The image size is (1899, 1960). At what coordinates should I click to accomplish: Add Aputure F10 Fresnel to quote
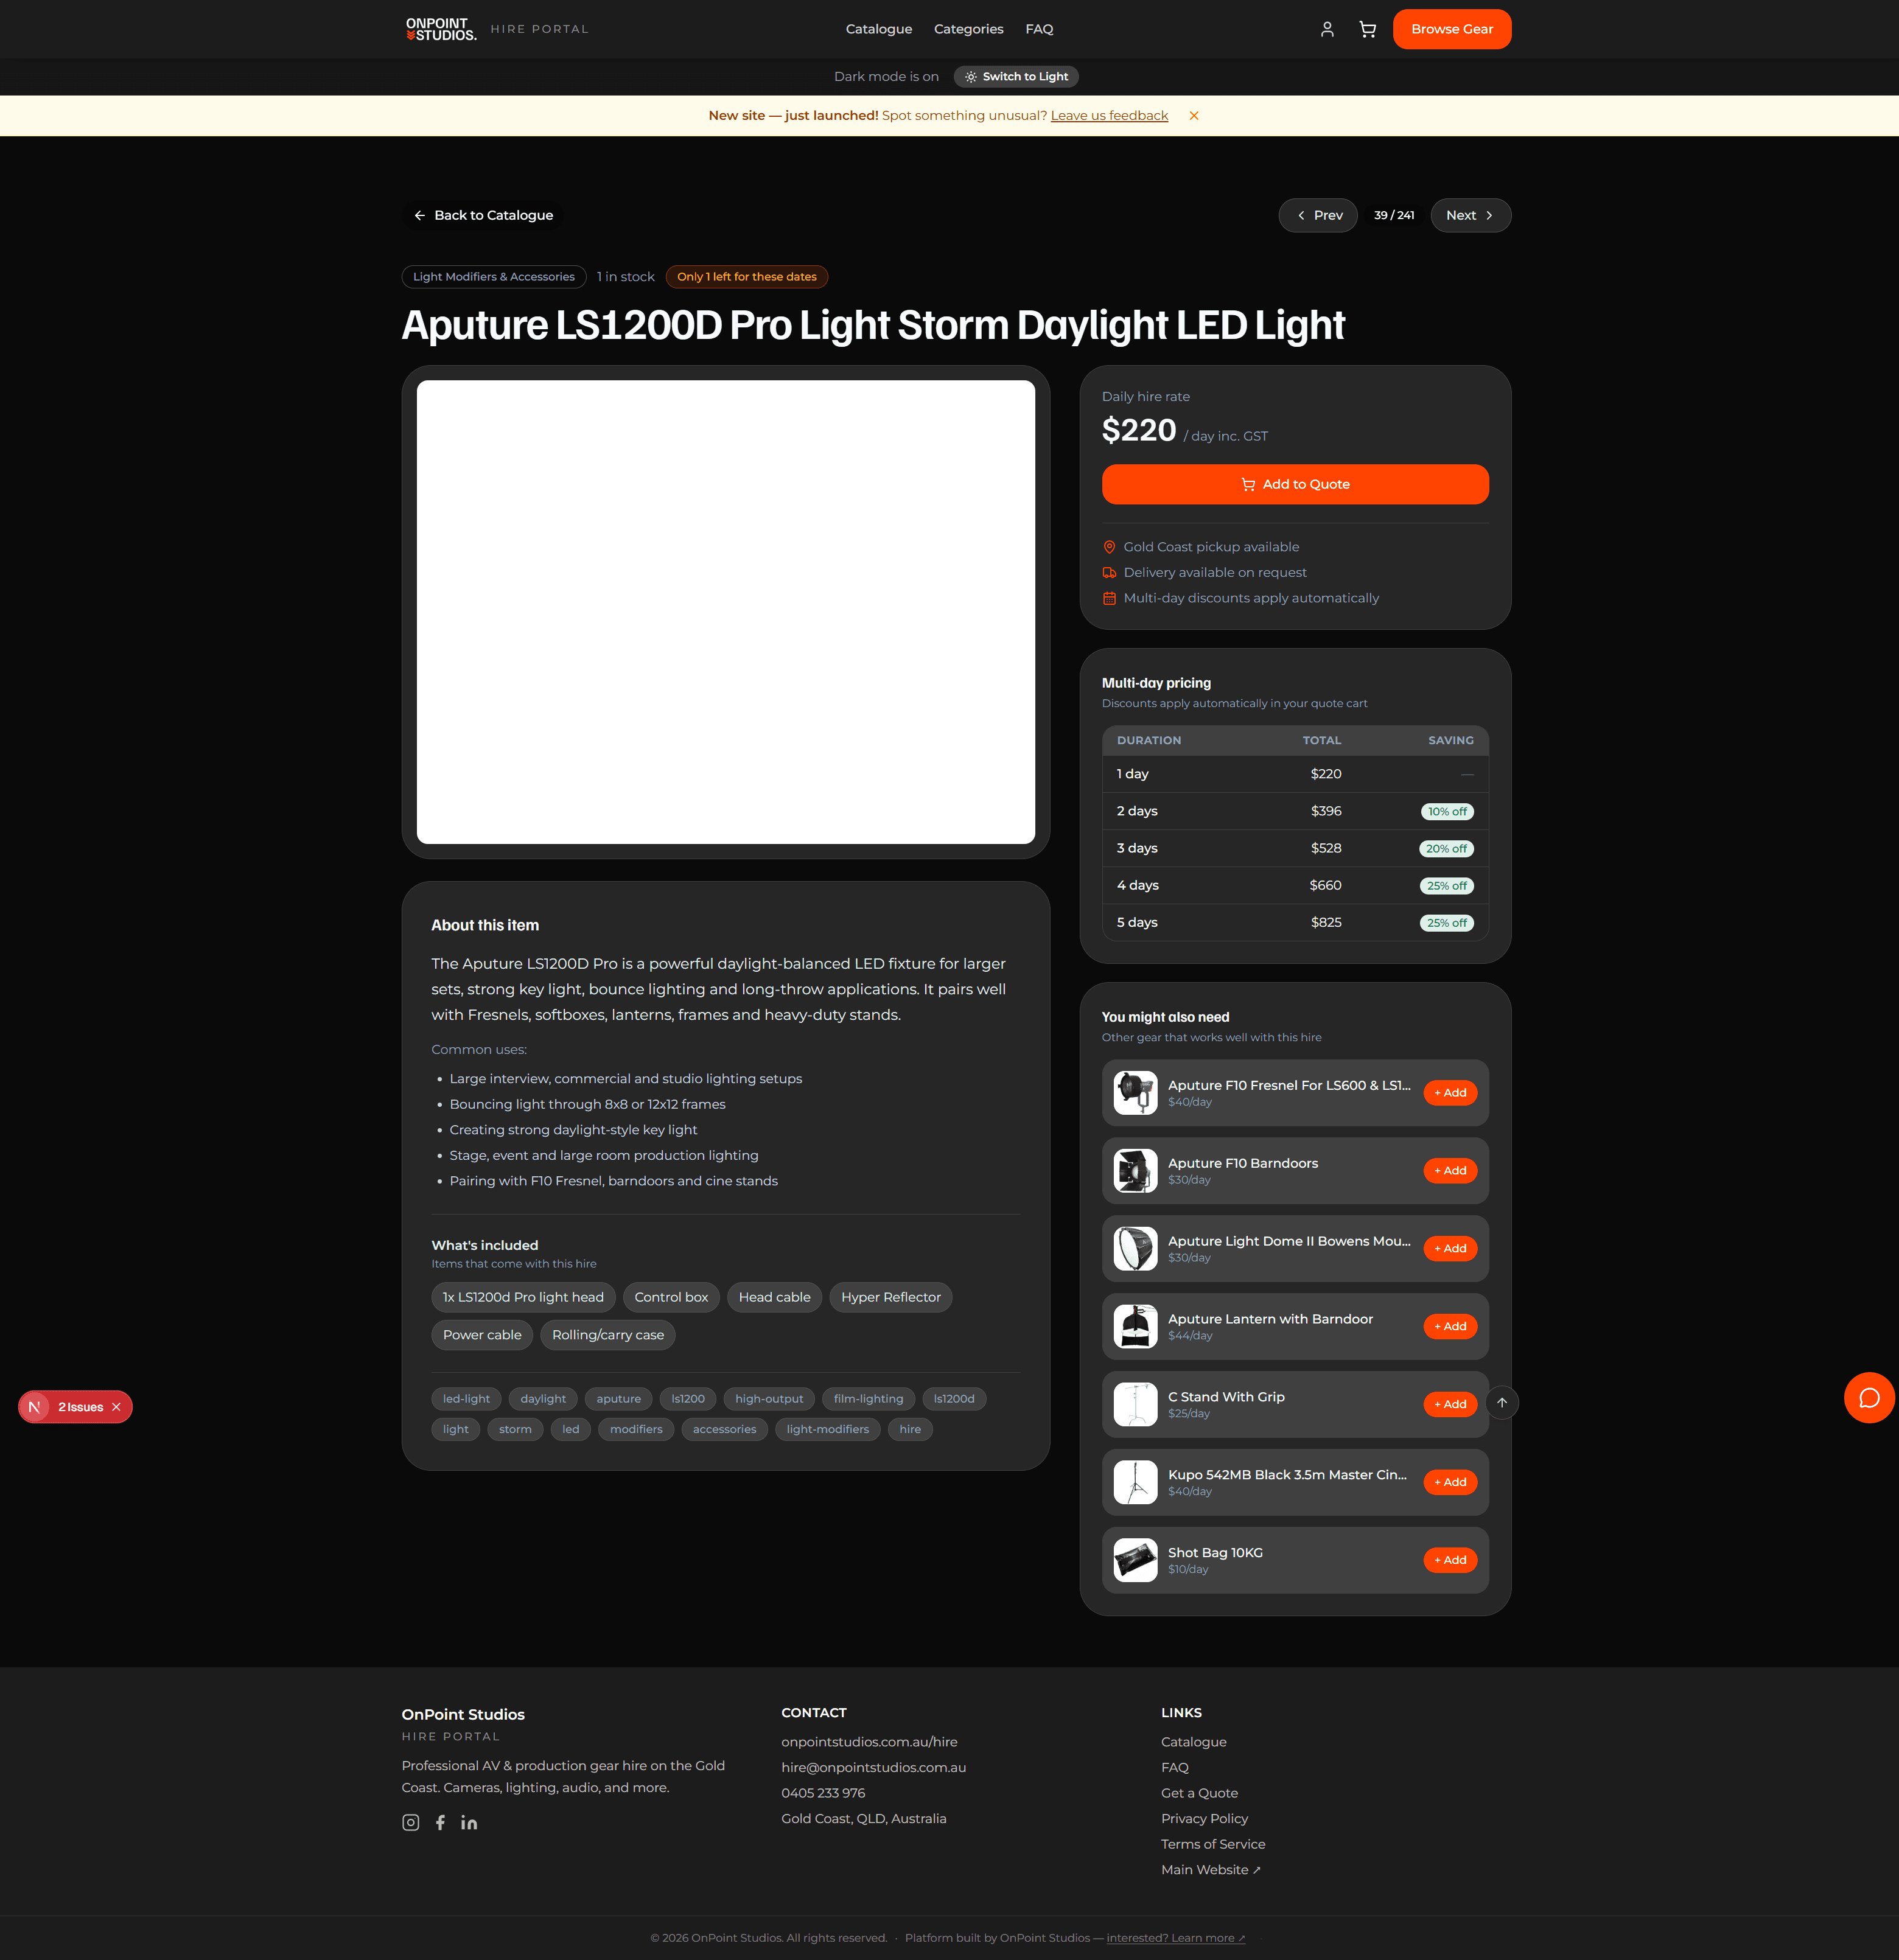[x=1450, y=1093]
